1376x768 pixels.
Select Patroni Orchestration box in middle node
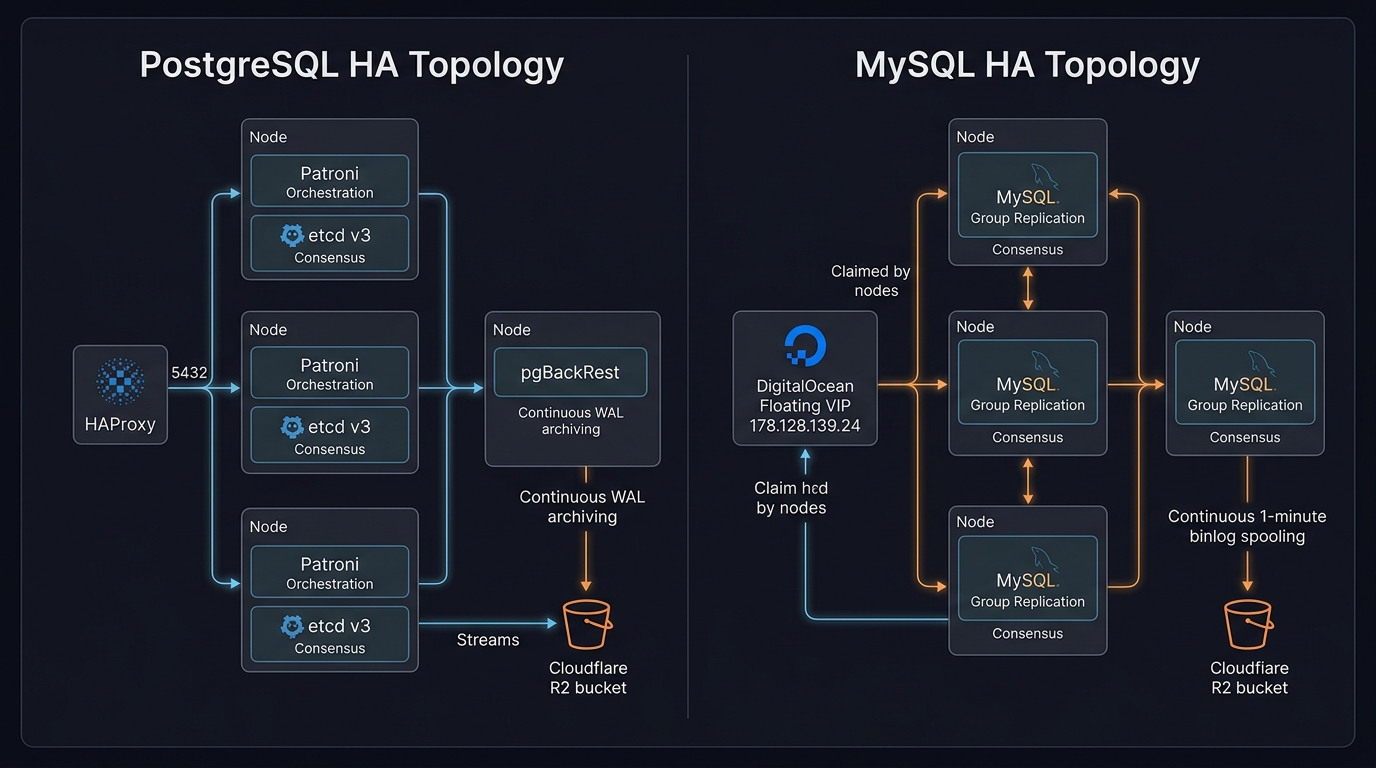(330, 373)
